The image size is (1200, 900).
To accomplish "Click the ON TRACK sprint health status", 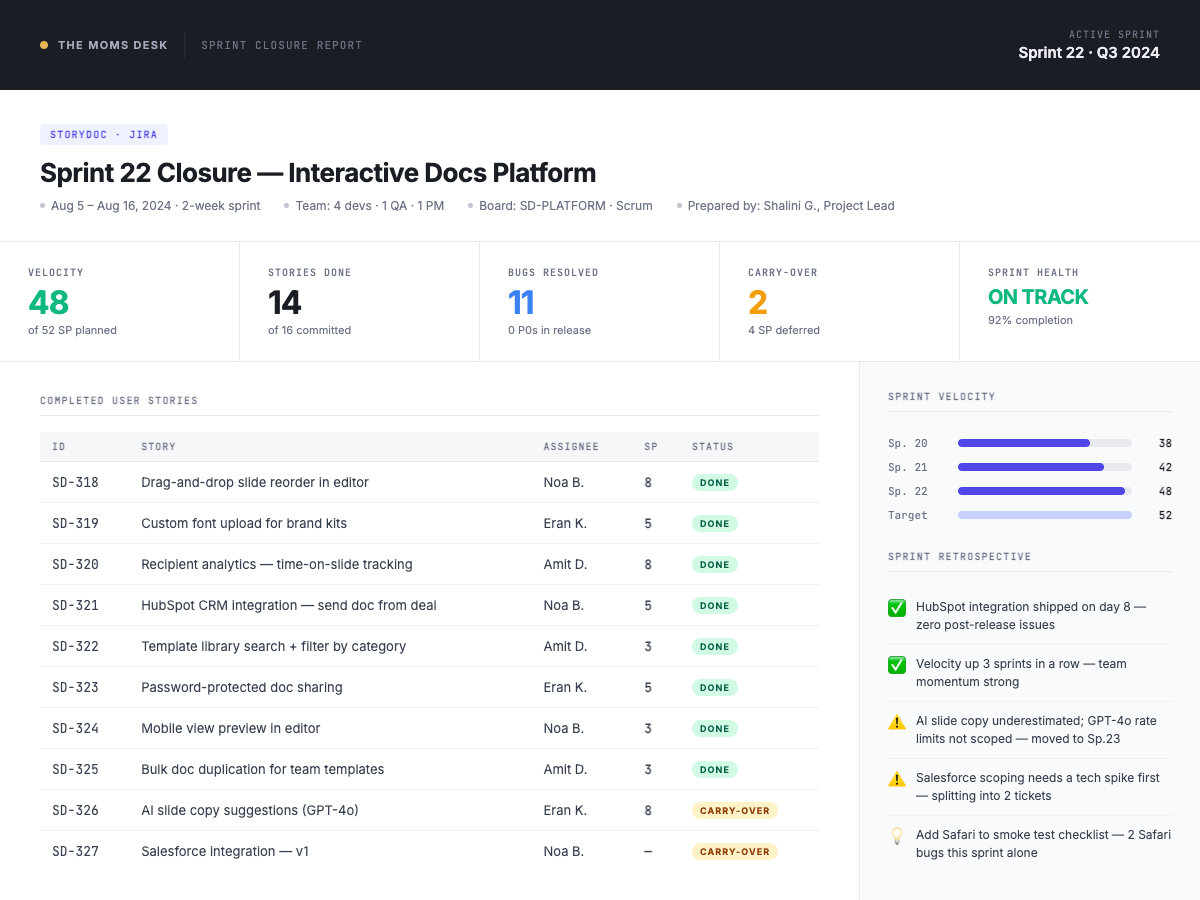I will (x=1038, y=297).
